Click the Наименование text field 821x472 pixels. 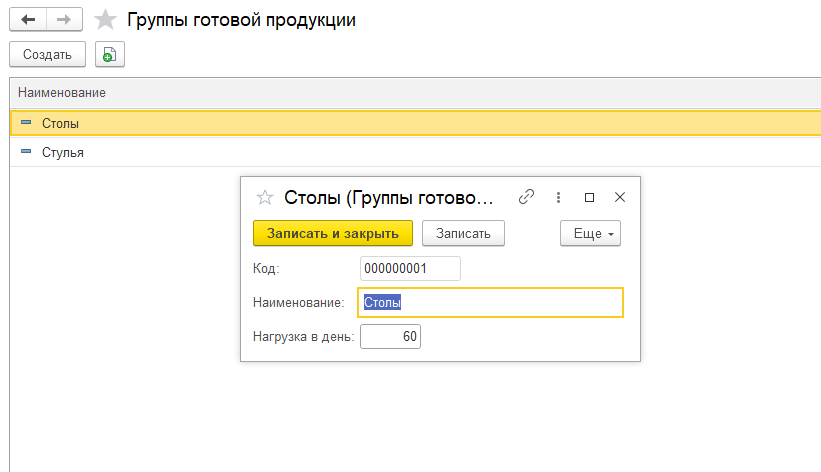click(x=490, y=302)
